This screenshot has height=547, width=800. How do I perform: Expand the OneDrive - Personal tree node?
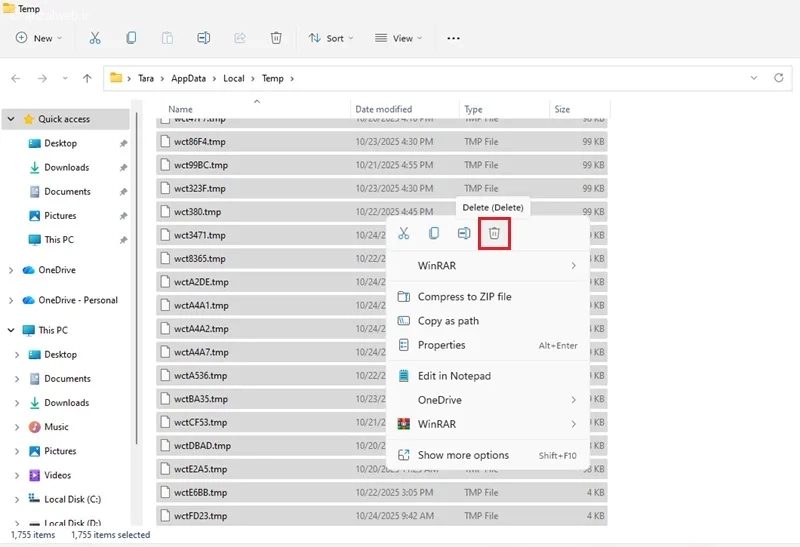11,300
